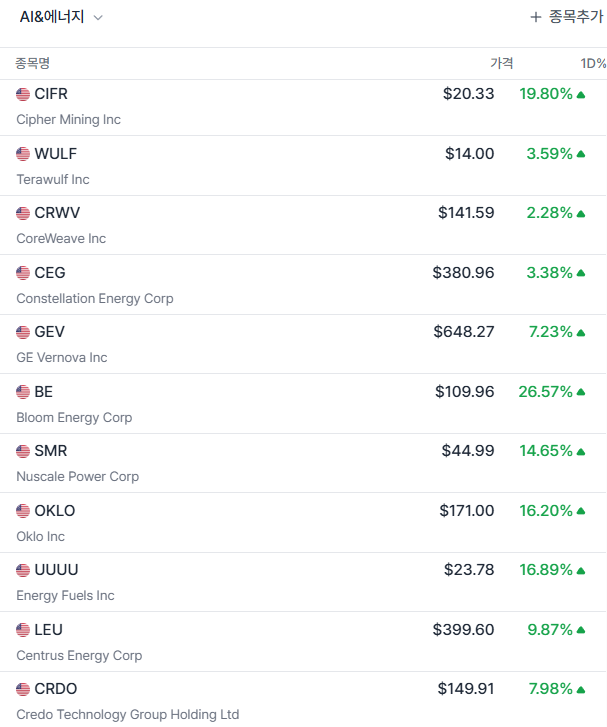
Task: Open the Energy Fuels Inc company name
Action: pyautogui.click(x=65, y=596)
